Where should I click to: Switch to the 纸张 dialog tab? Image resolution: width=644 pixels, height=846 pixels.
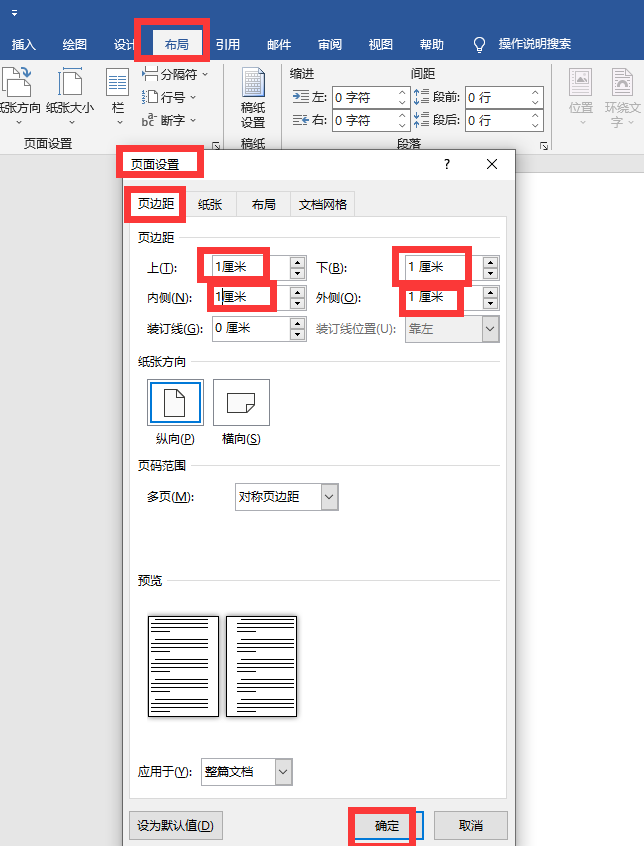210,204
